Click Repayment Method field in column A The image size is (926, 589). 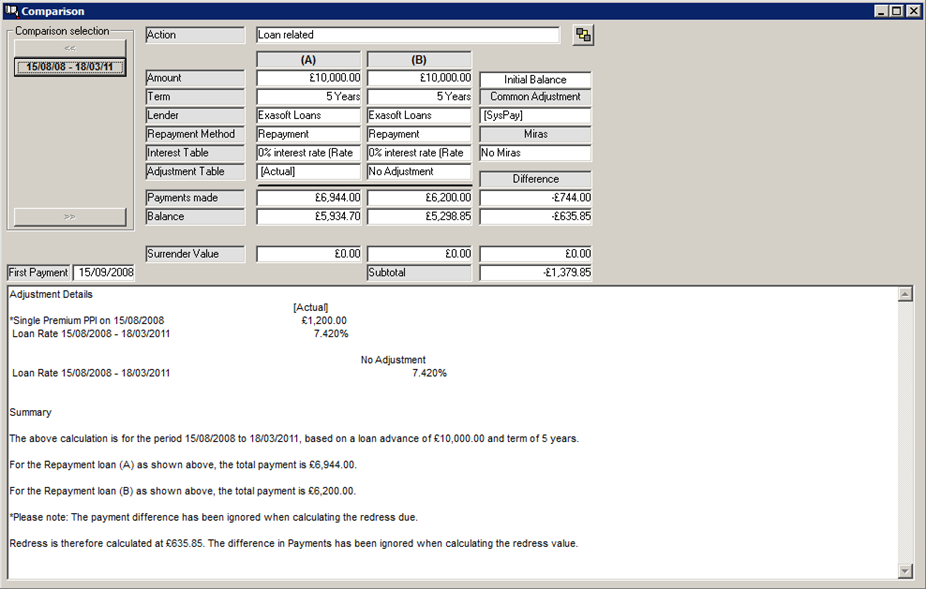(x=308, y=134)
